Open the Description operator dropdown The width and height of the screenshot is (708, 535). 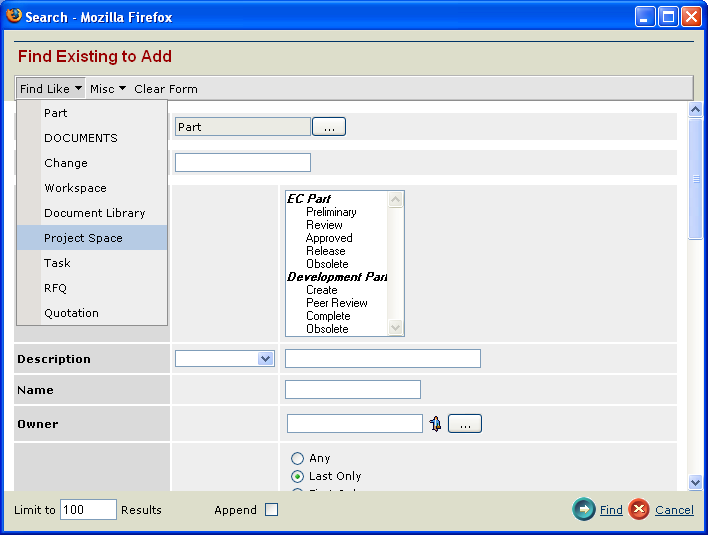[x=225, y=358]
